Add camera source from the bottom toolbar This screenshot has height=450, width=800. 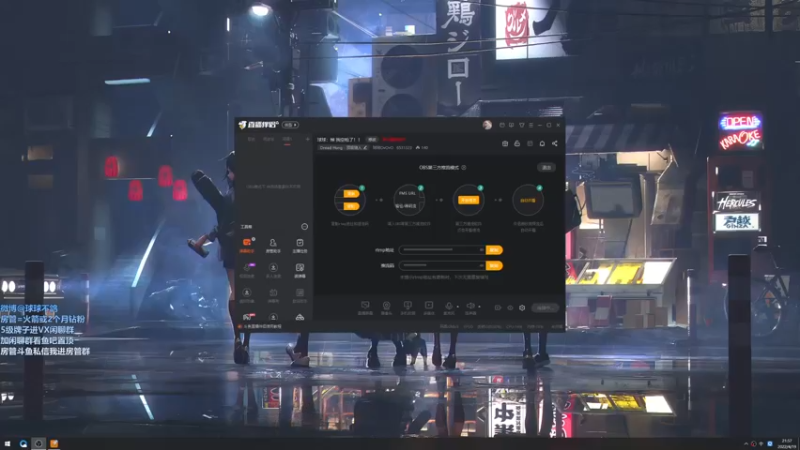[x=386, y=308]
